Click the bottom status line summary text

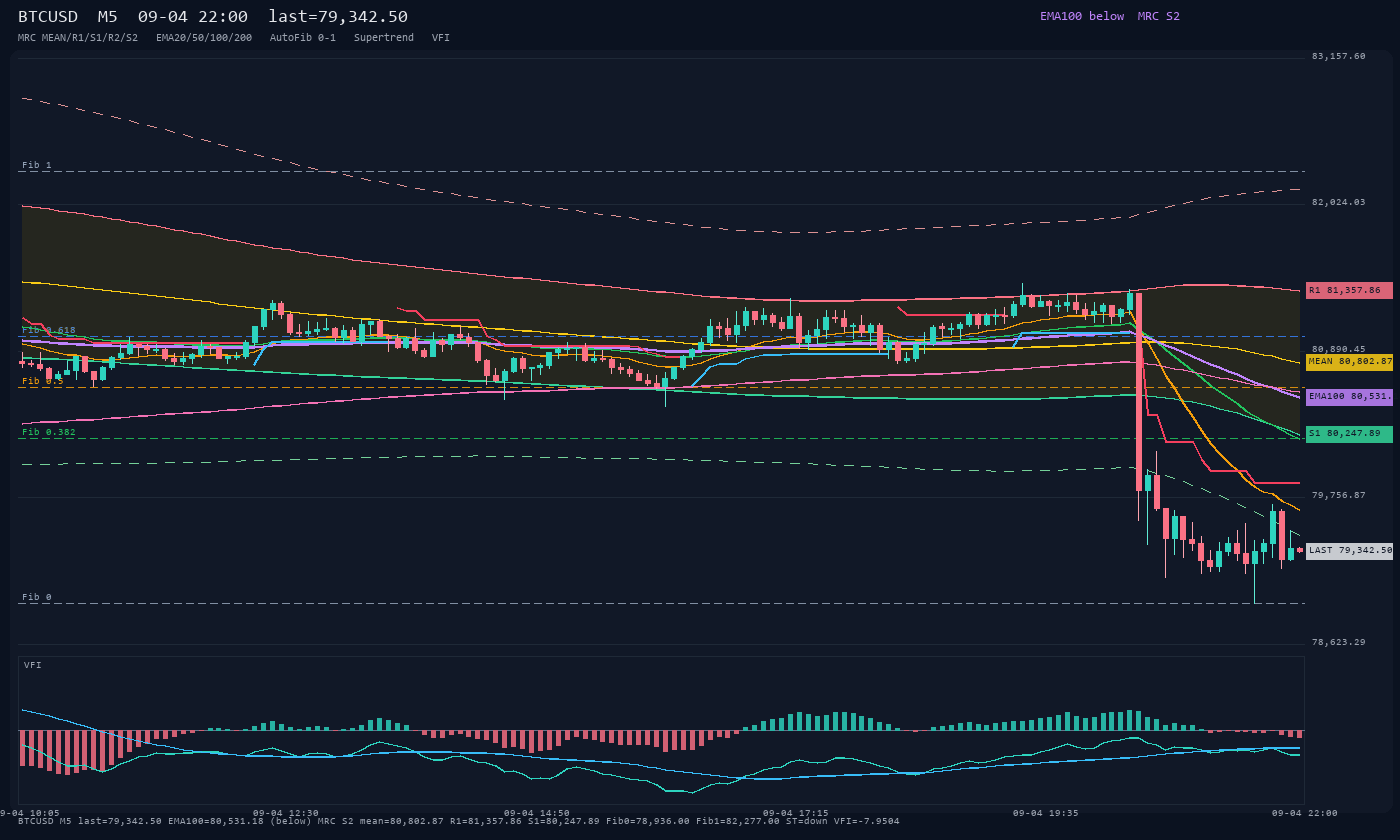(458, 821)
